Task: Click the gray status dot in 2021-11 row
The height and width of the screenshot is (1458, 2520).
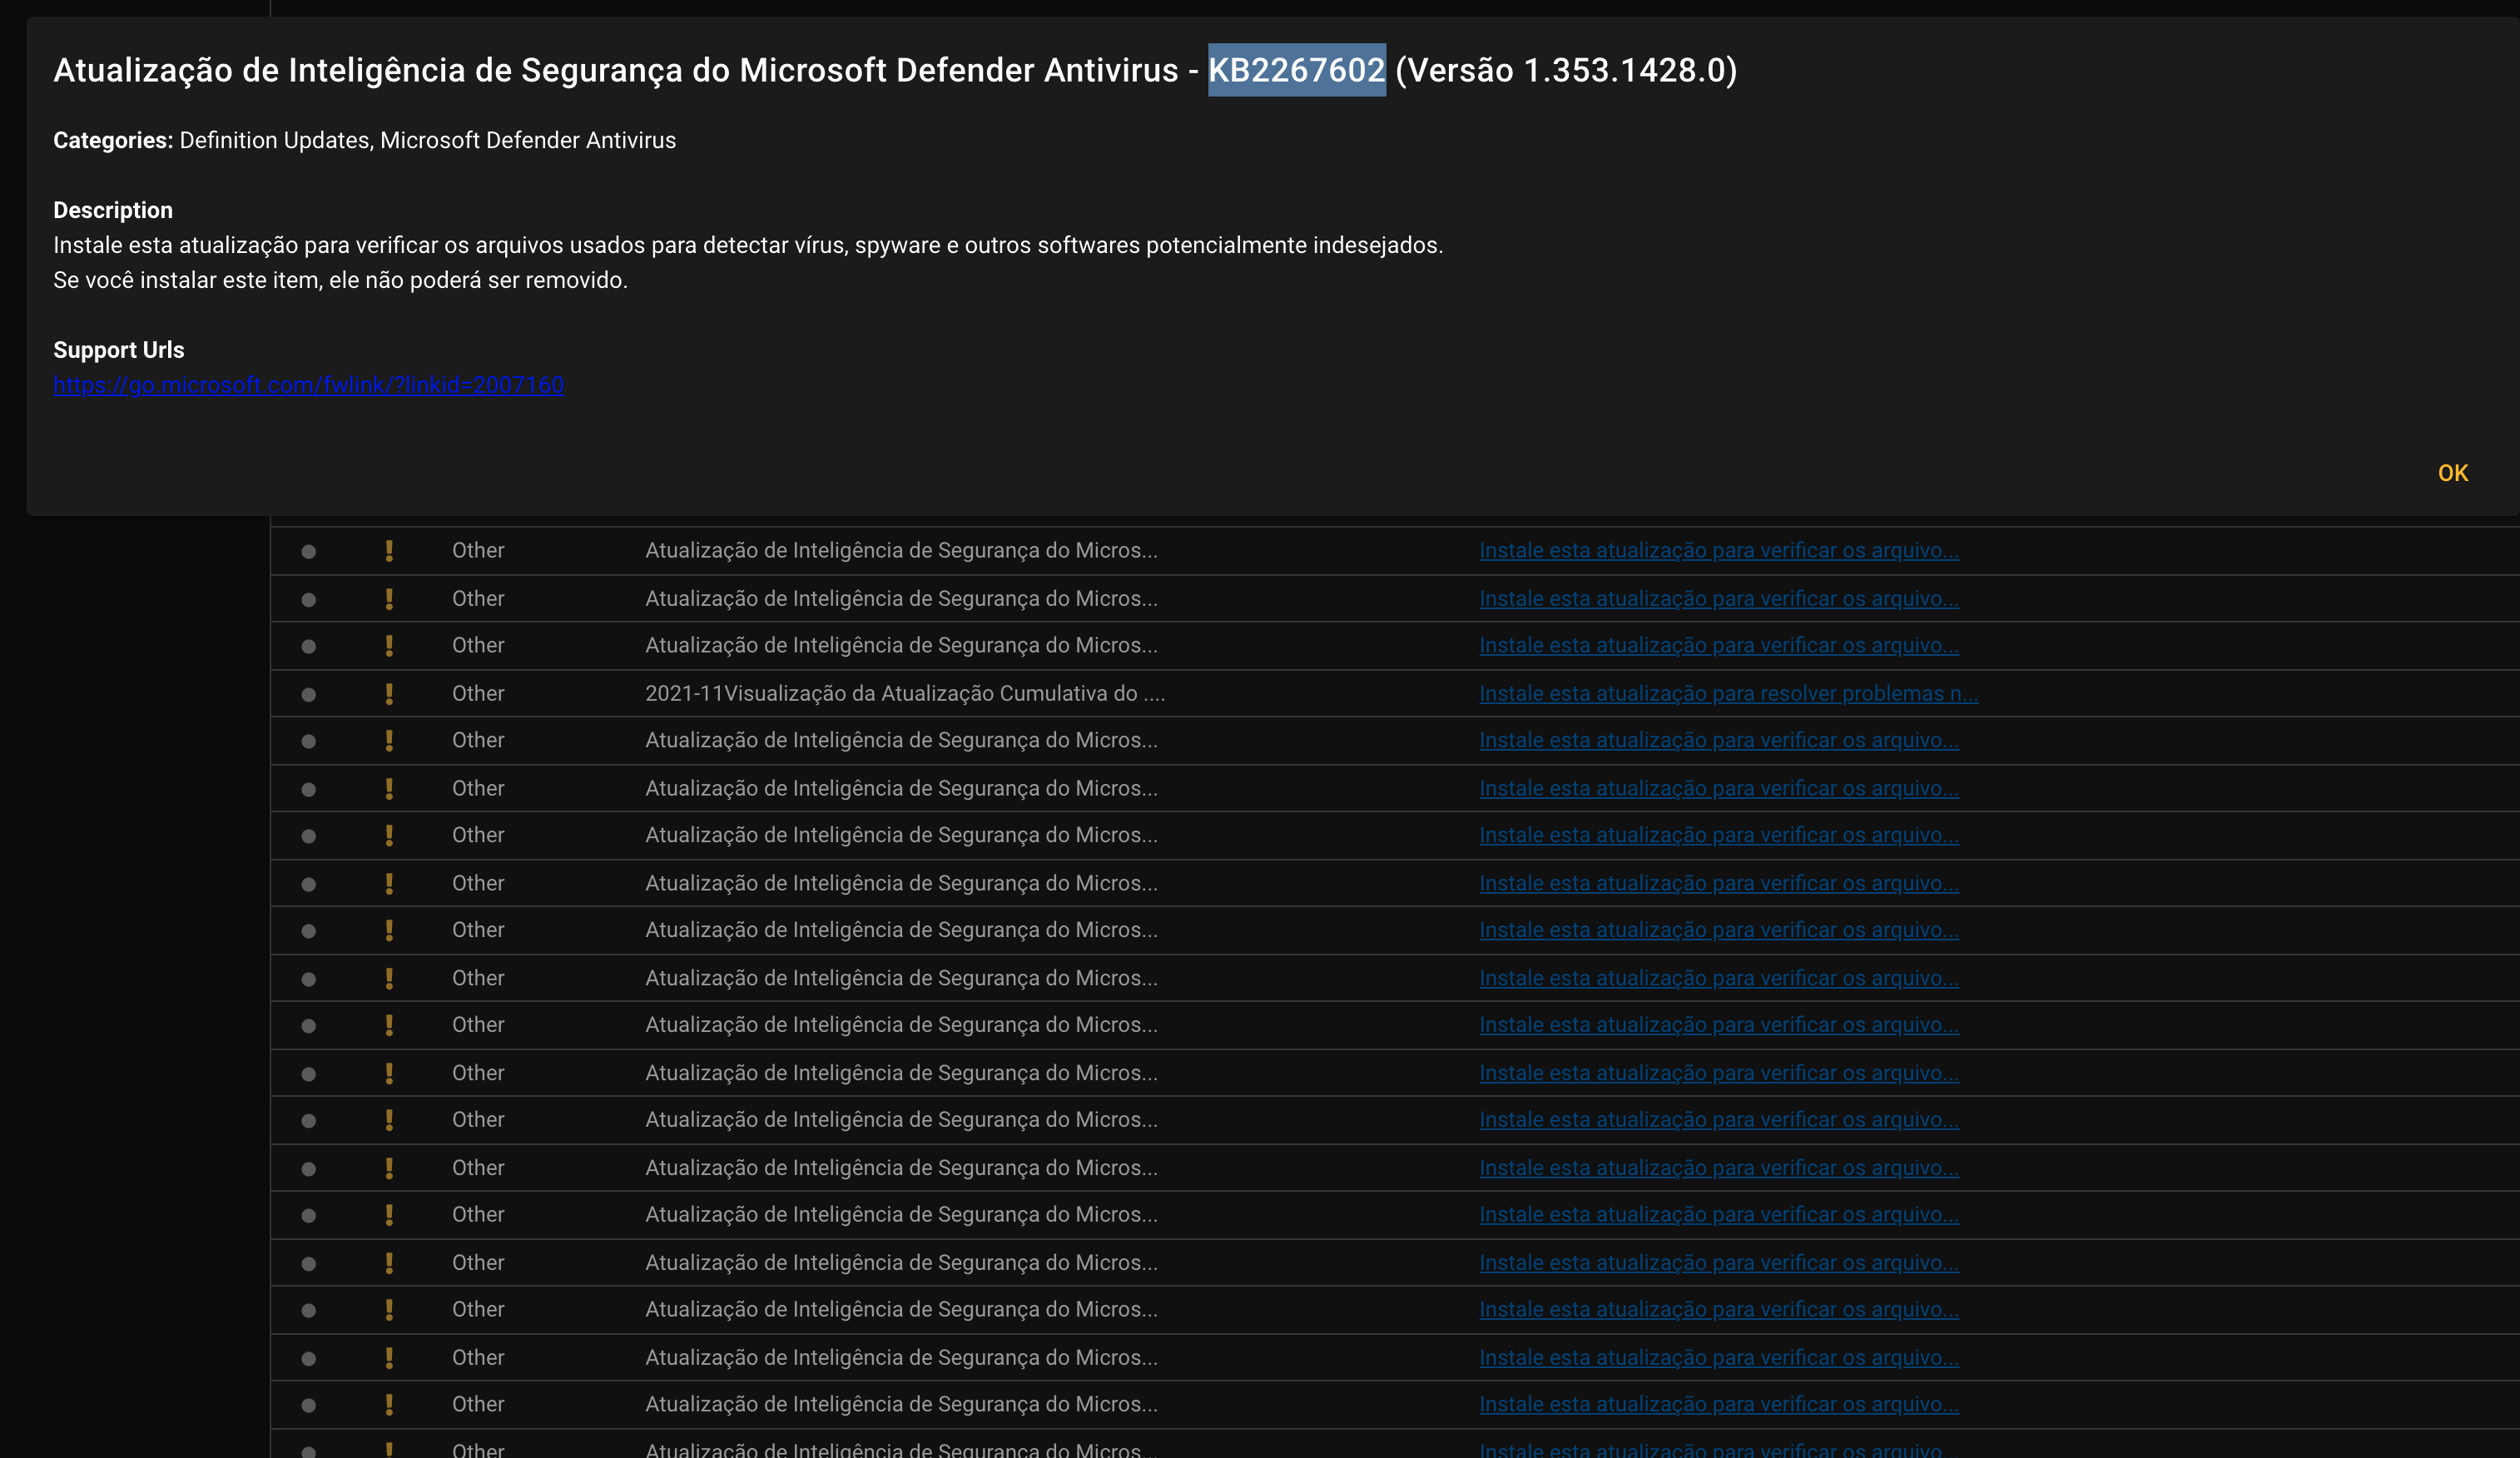Action: click(x=309, y=694)
